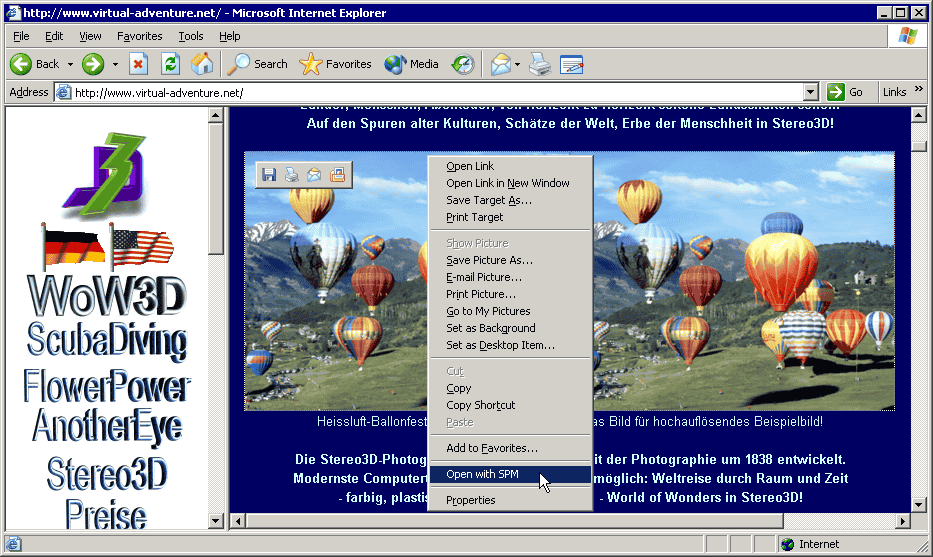Screen dimensions: 933x557
Task: Click the page icon in address bar
Action: tap(64, 92)
